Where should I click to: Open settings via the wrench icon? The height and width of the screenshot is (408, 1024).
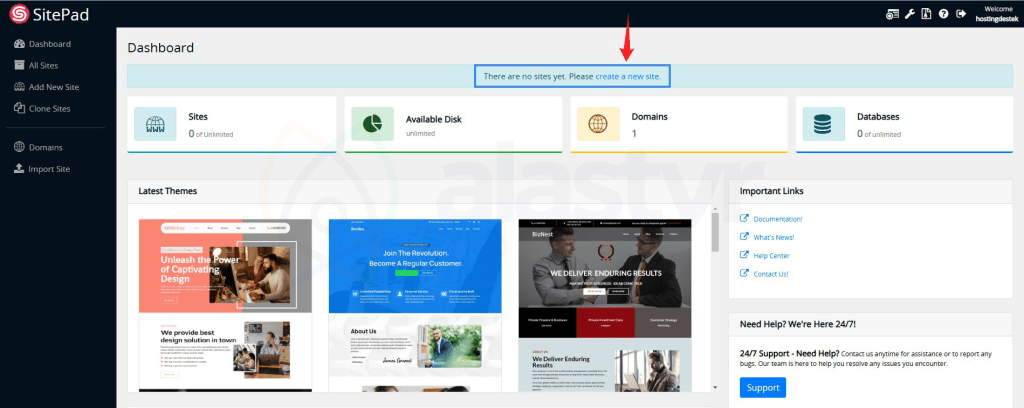(x=910, y=14)
